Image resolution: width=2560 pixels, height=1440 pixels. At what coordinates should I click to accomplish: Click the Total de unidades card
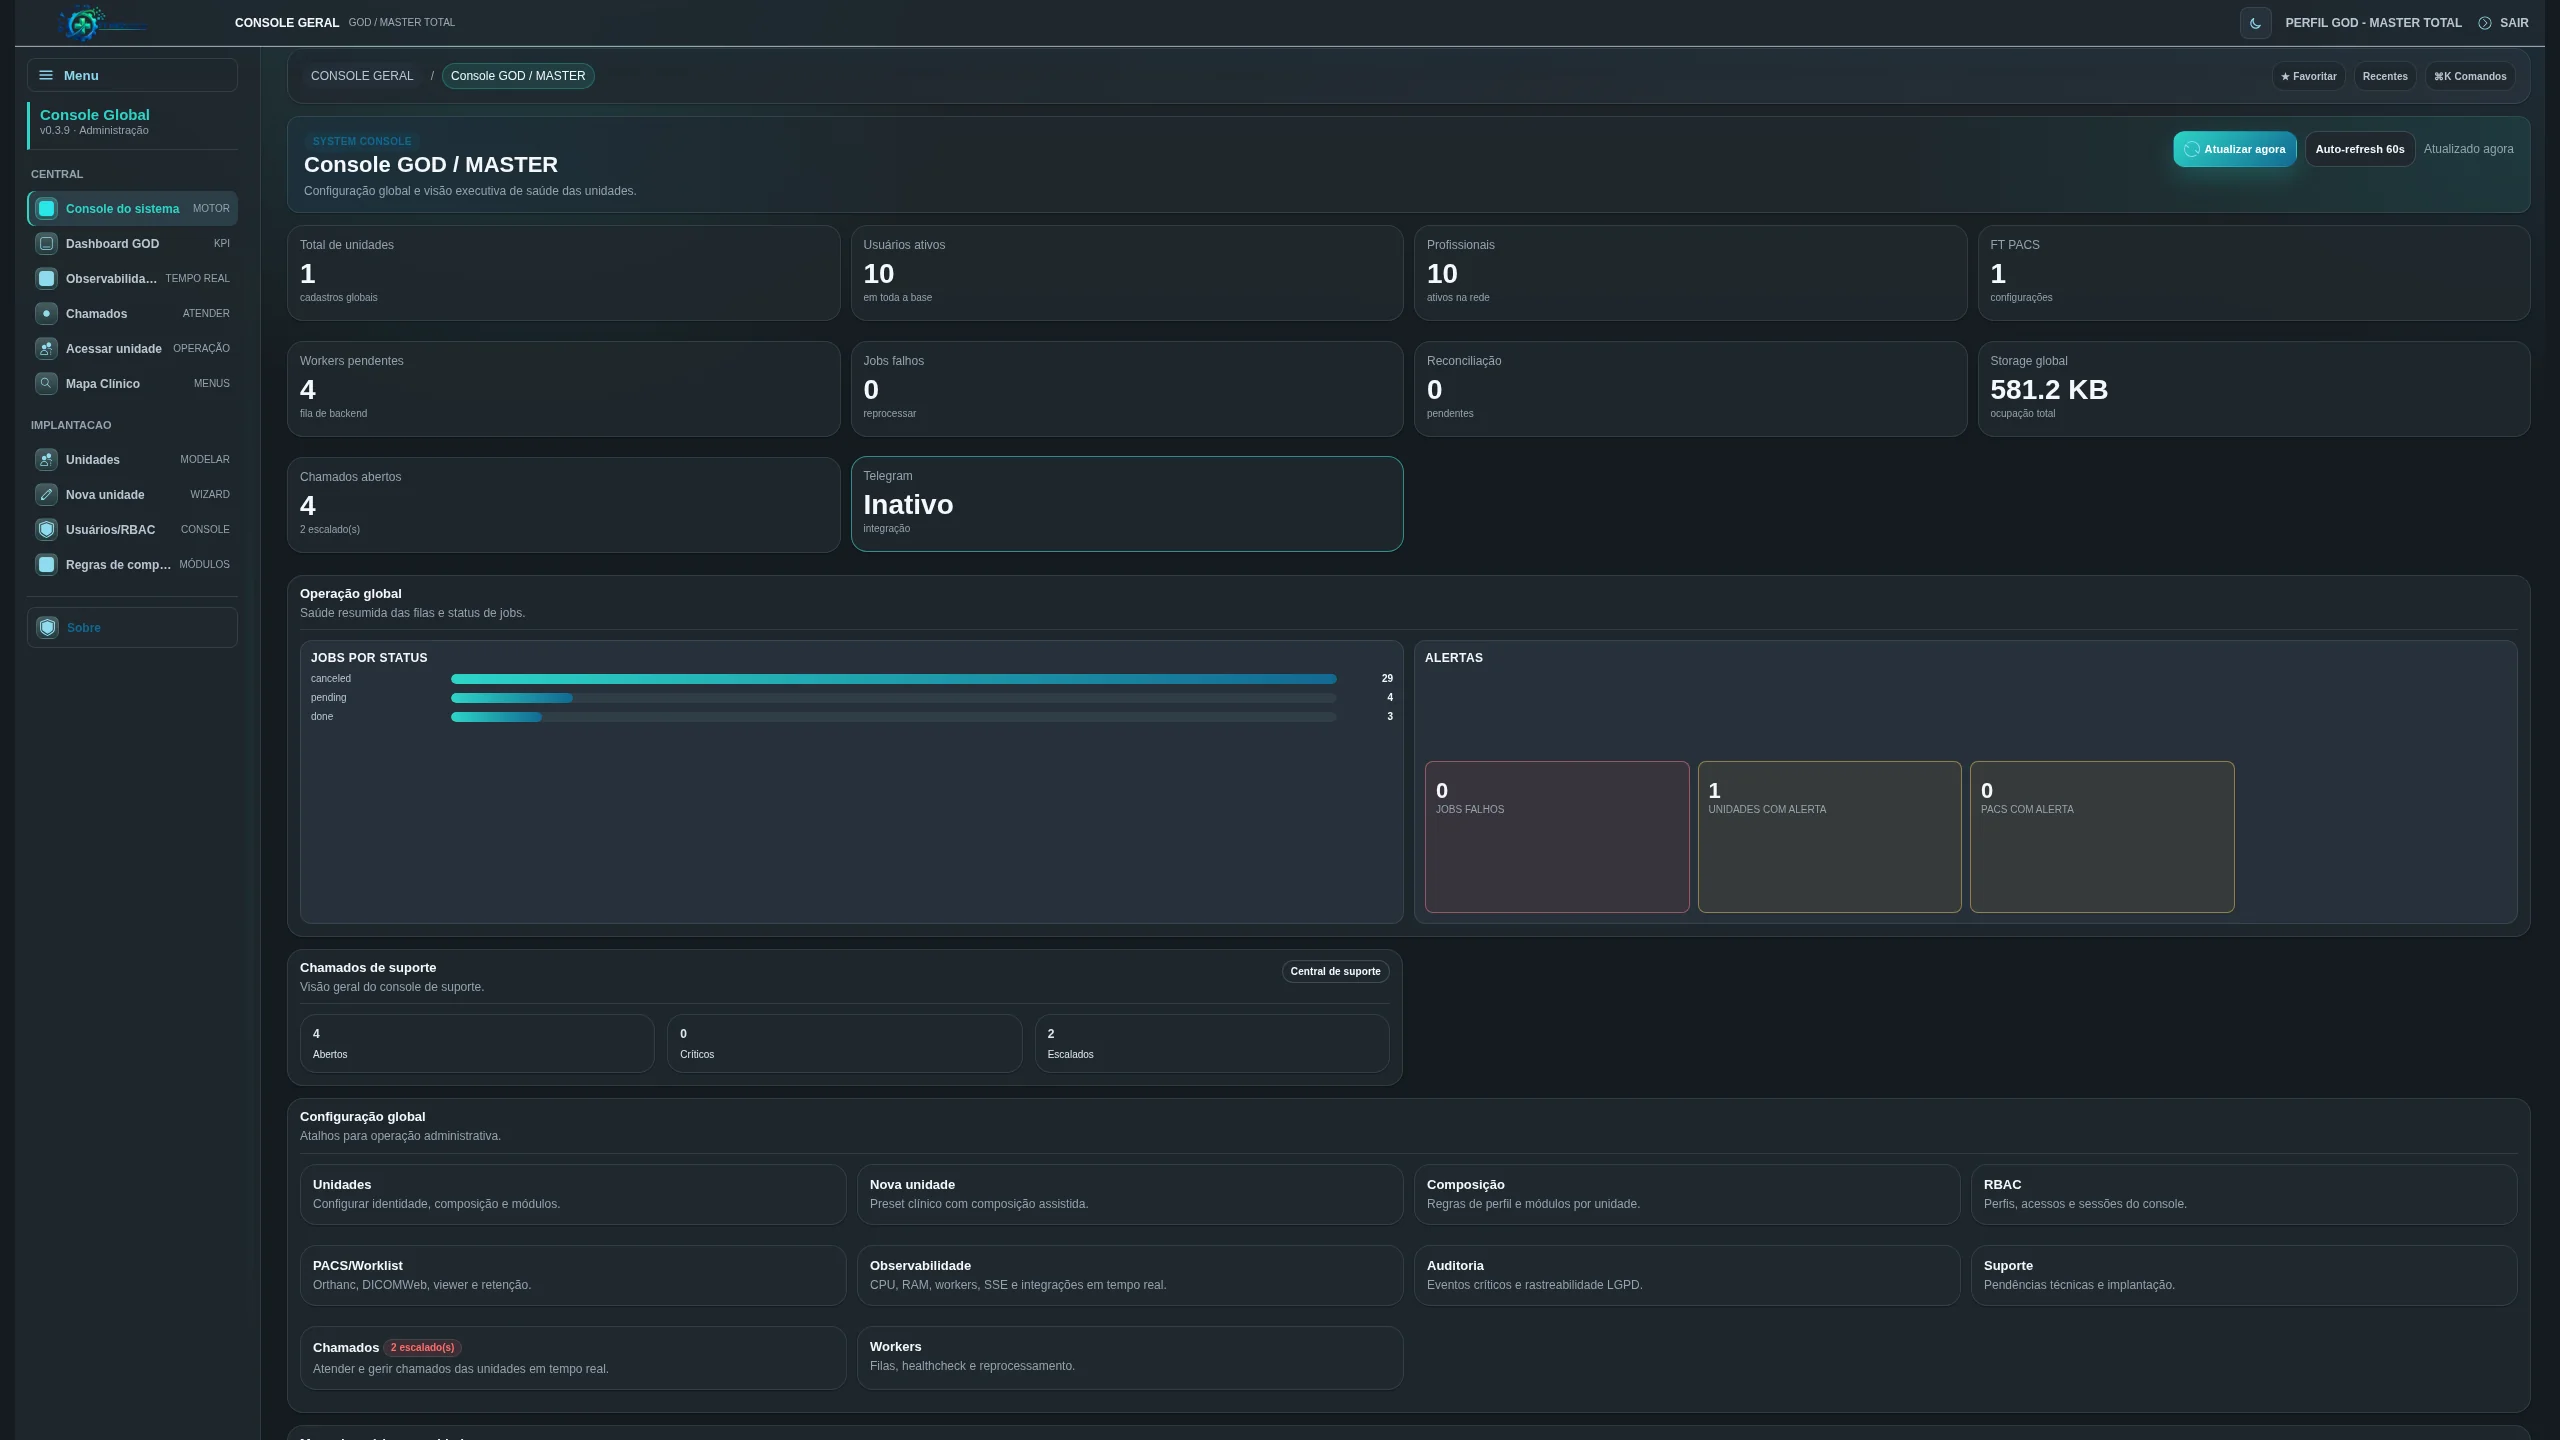tap(563, 273)
